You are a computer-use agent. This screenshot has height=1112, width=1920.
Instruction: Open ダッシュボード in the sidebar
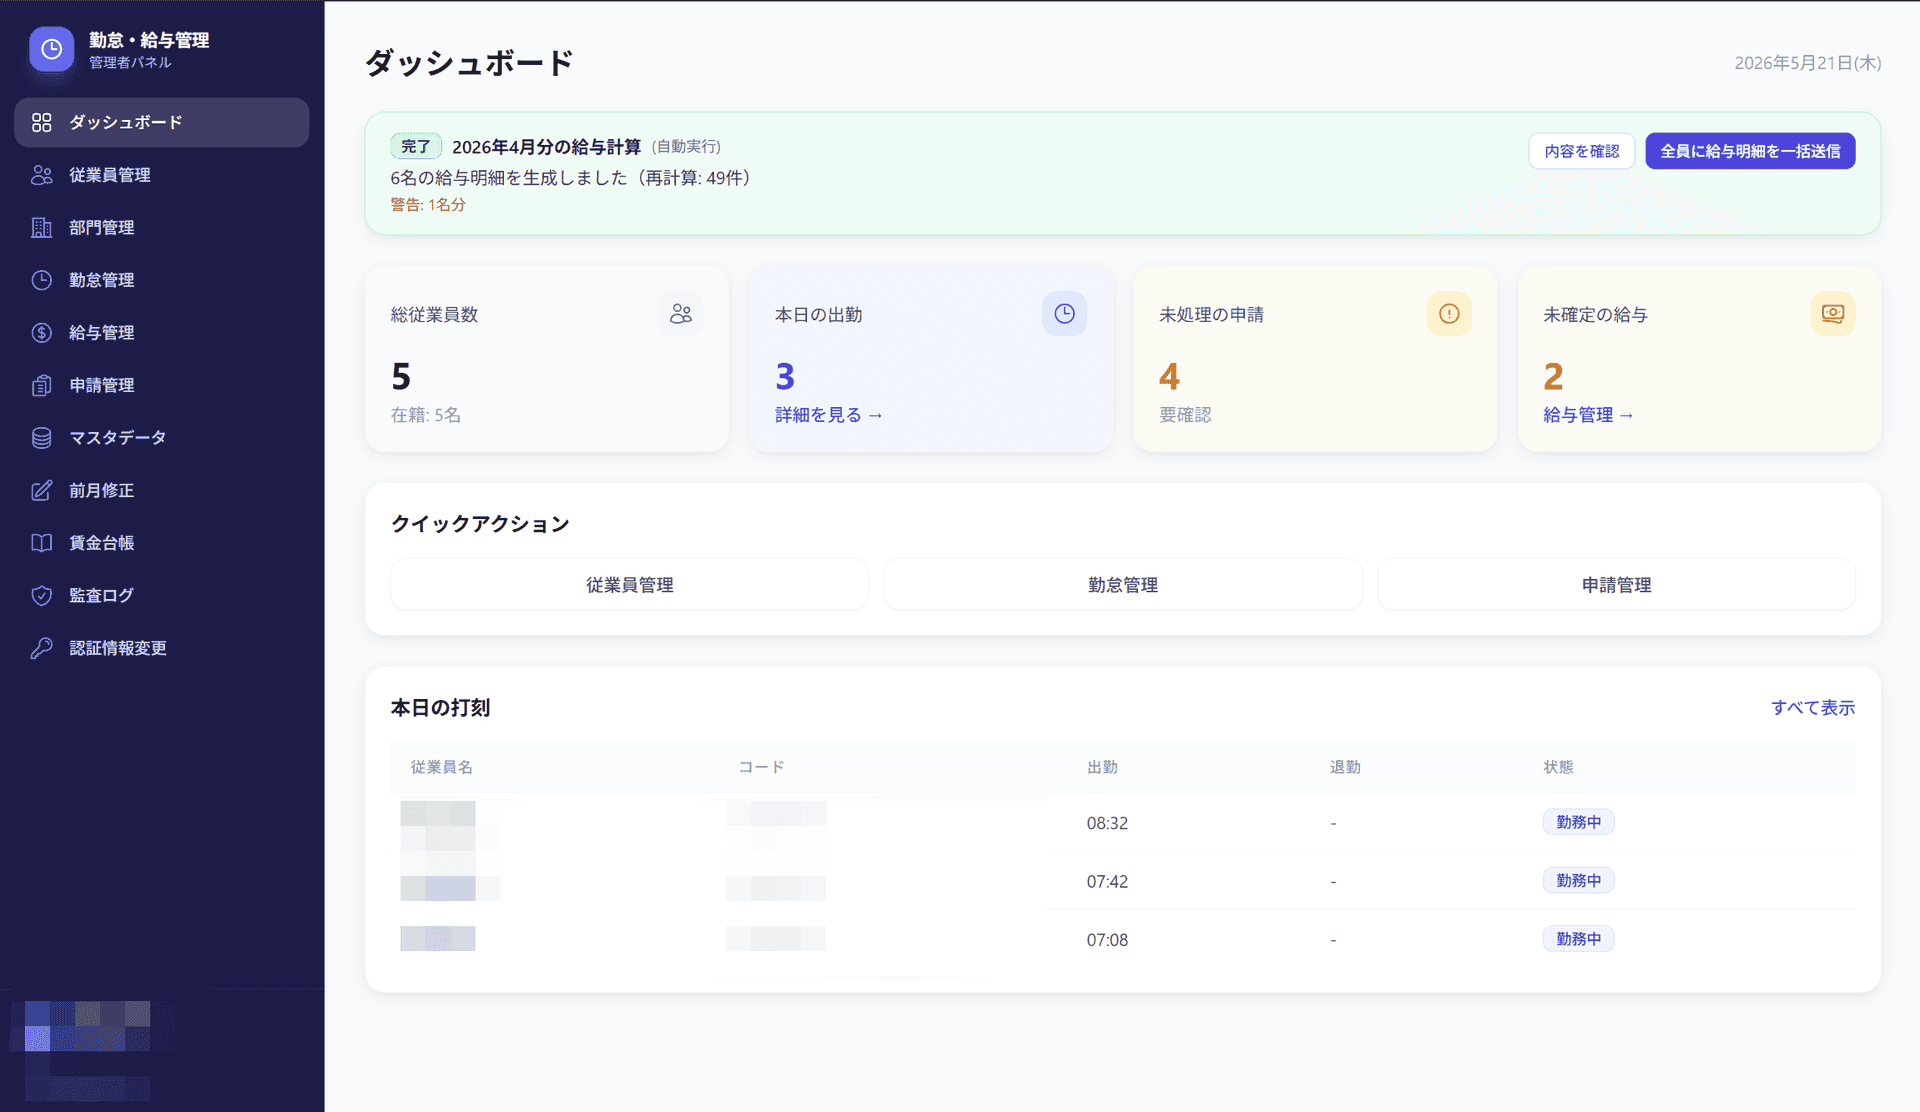[162, 122]
